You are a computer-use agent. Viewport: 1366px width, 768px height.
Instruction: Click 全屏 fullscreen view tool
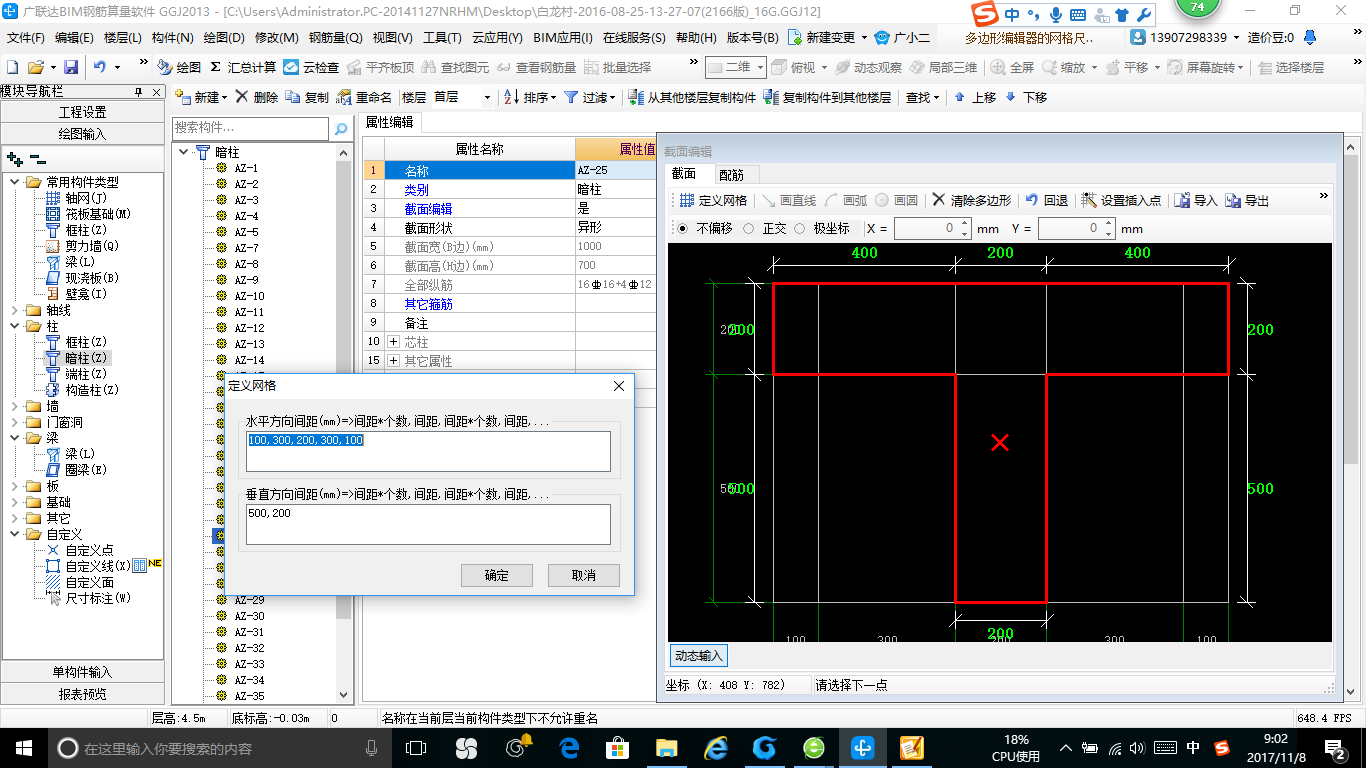1012,67
